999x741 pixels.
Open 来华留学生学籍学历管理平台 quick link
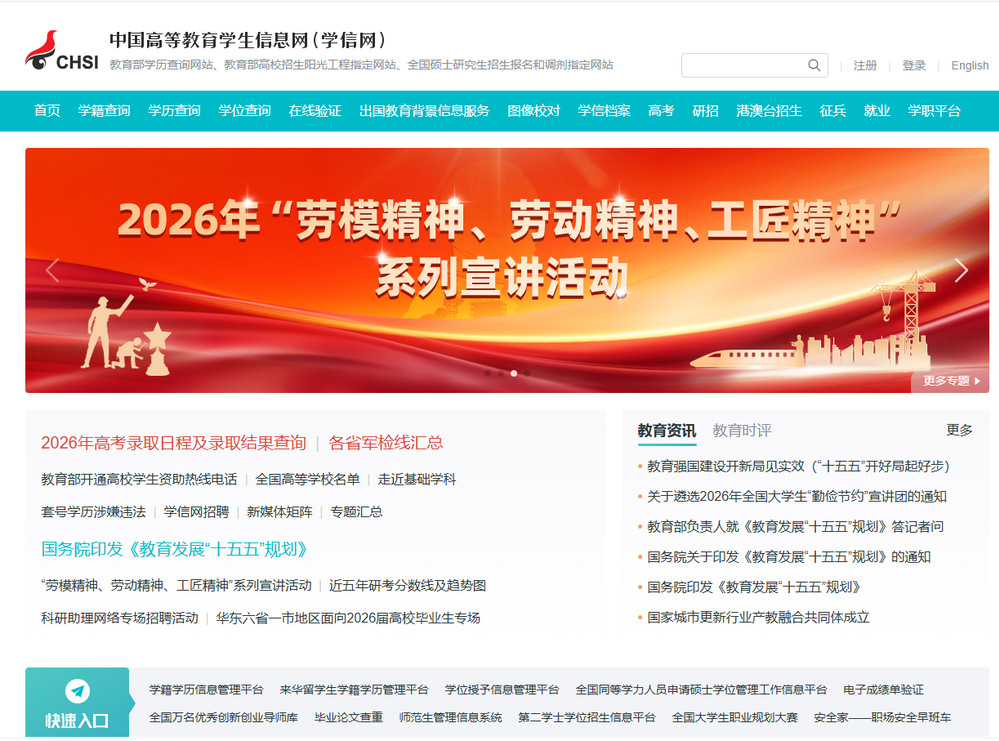[x=354, y=689]
